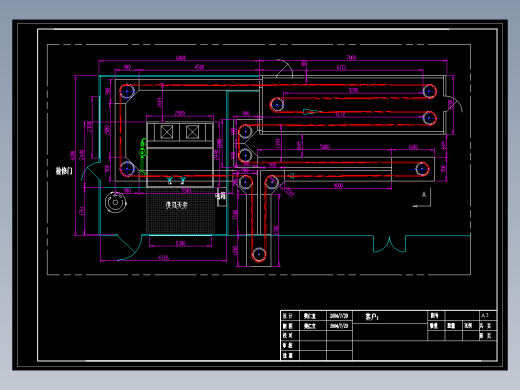Click the 2500 dimension above the unit
Image resolution: width=520 pixels, height=390 pixels.
(180, 113)
